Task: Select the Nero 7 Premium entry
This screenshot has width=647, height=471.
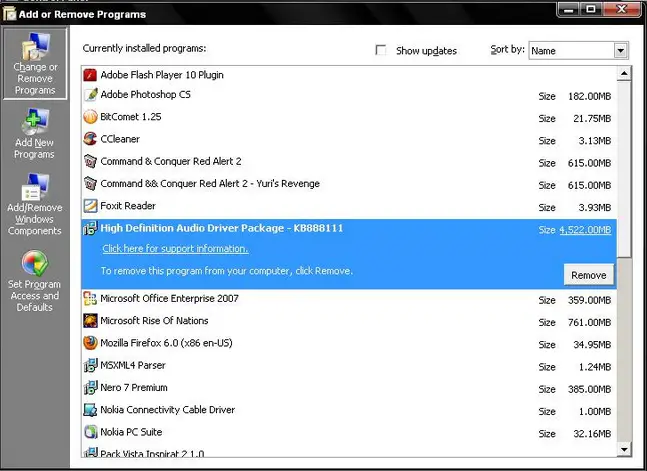Action: click(349, 388)
